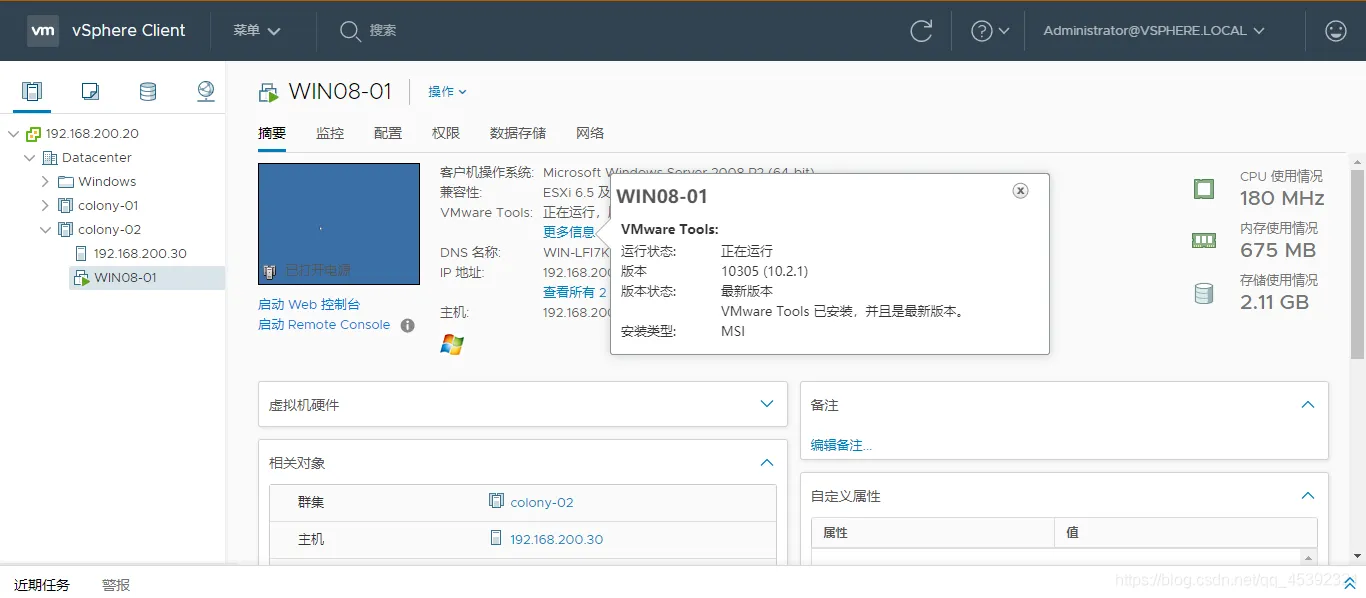This screenshot has width=1366, height=598.
Task: Switch to VMs and Templates view icon
Action: click(x=90, y=92)
